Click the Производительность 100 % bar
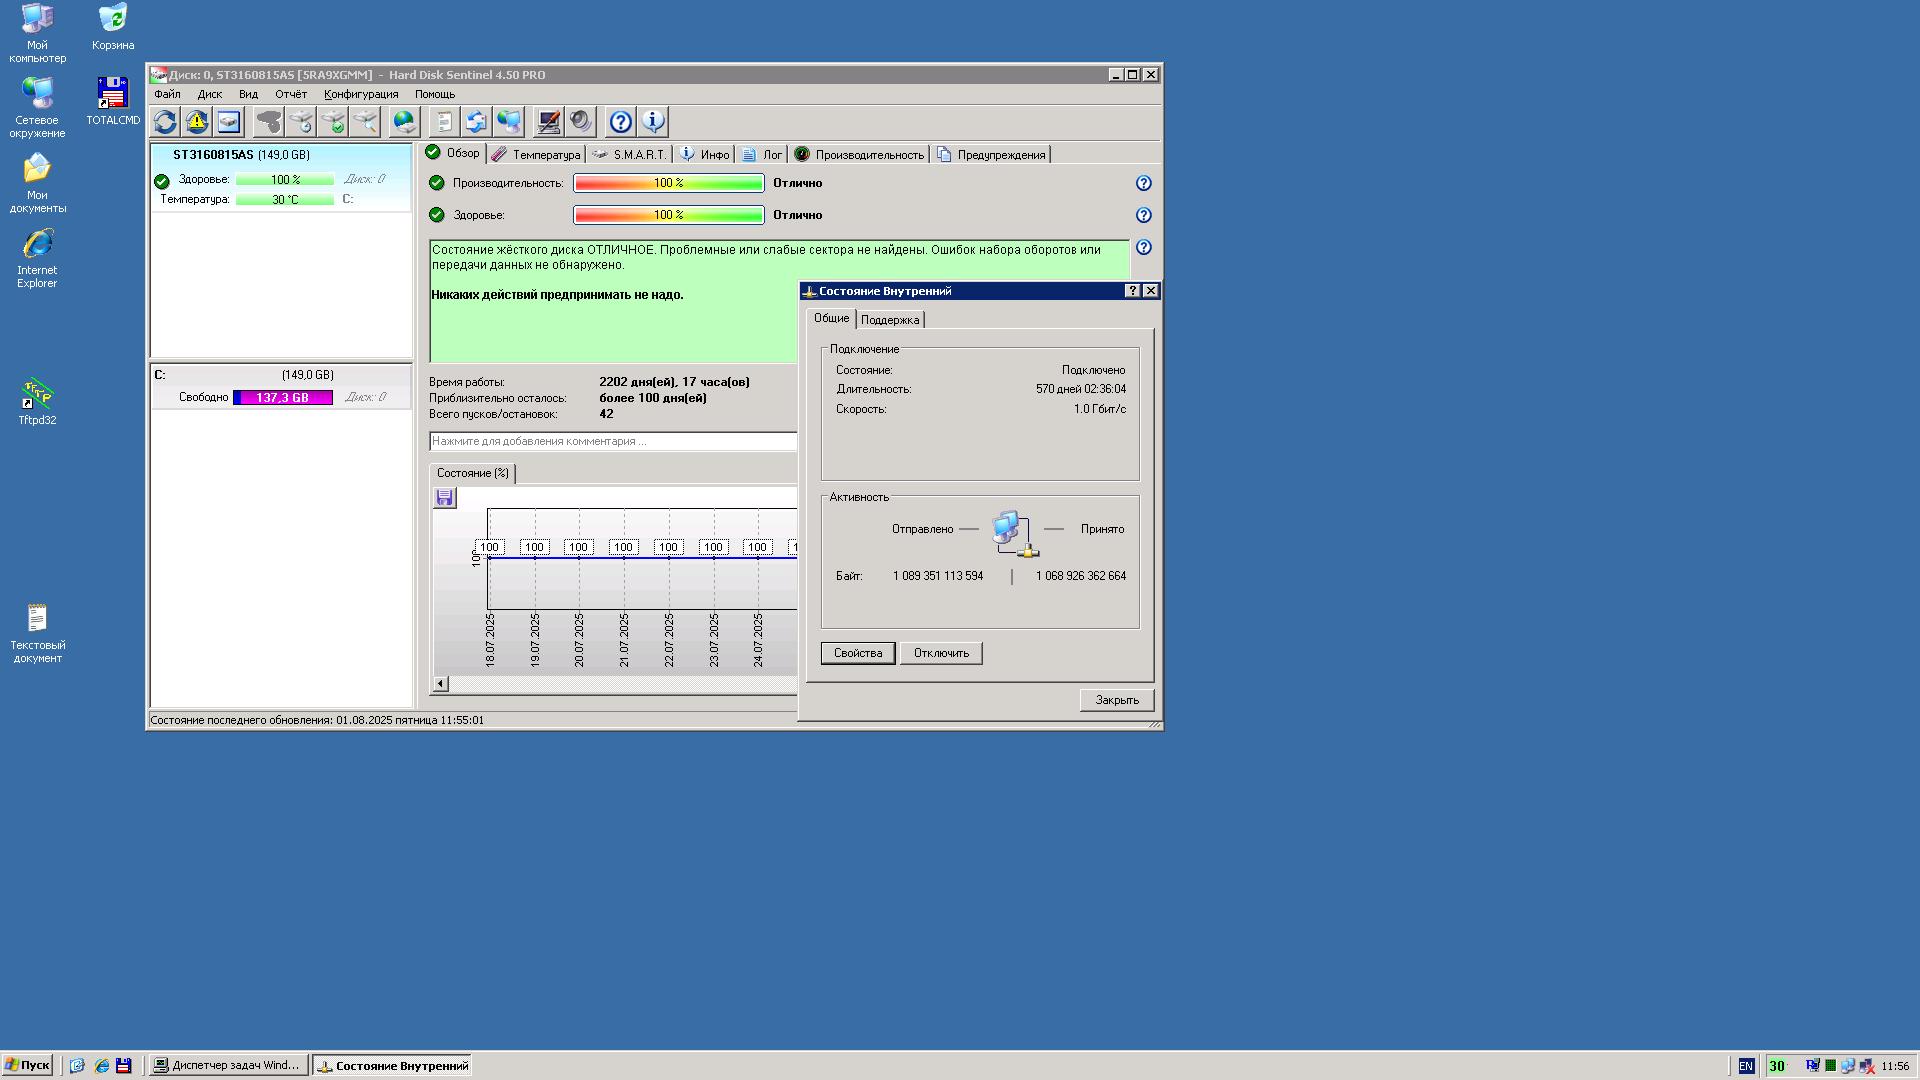 click(x=669, y=183)
